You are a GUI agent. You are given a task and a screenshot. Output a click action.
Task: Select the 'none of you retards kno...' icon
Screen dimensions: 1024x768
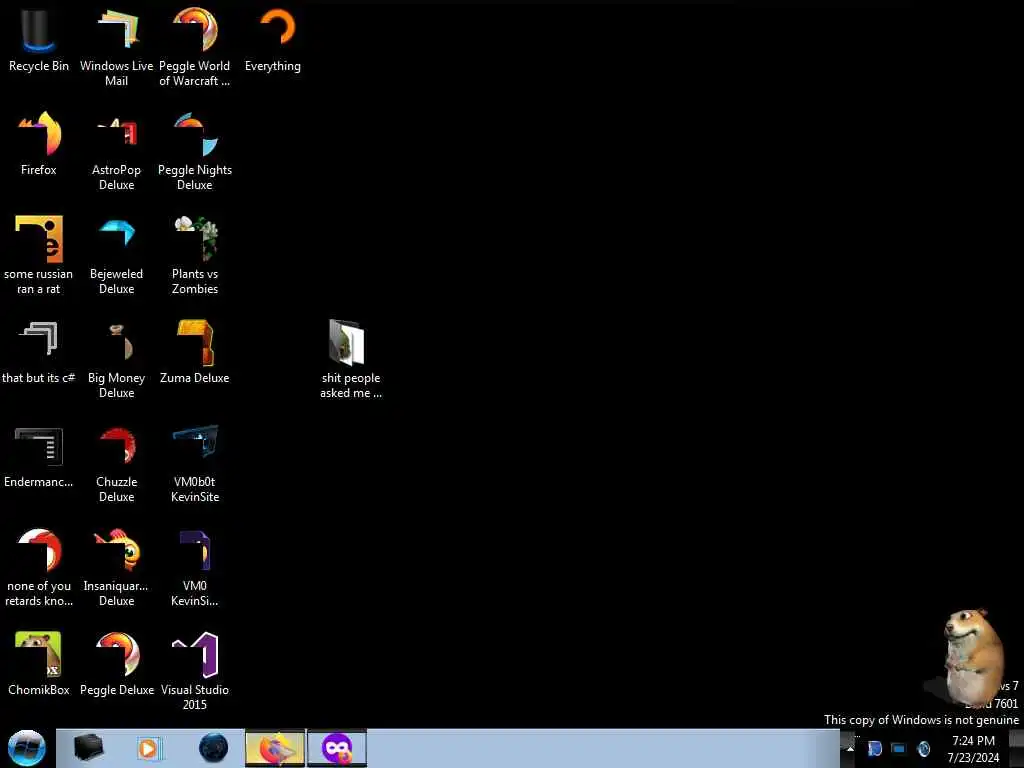[39, 568]
